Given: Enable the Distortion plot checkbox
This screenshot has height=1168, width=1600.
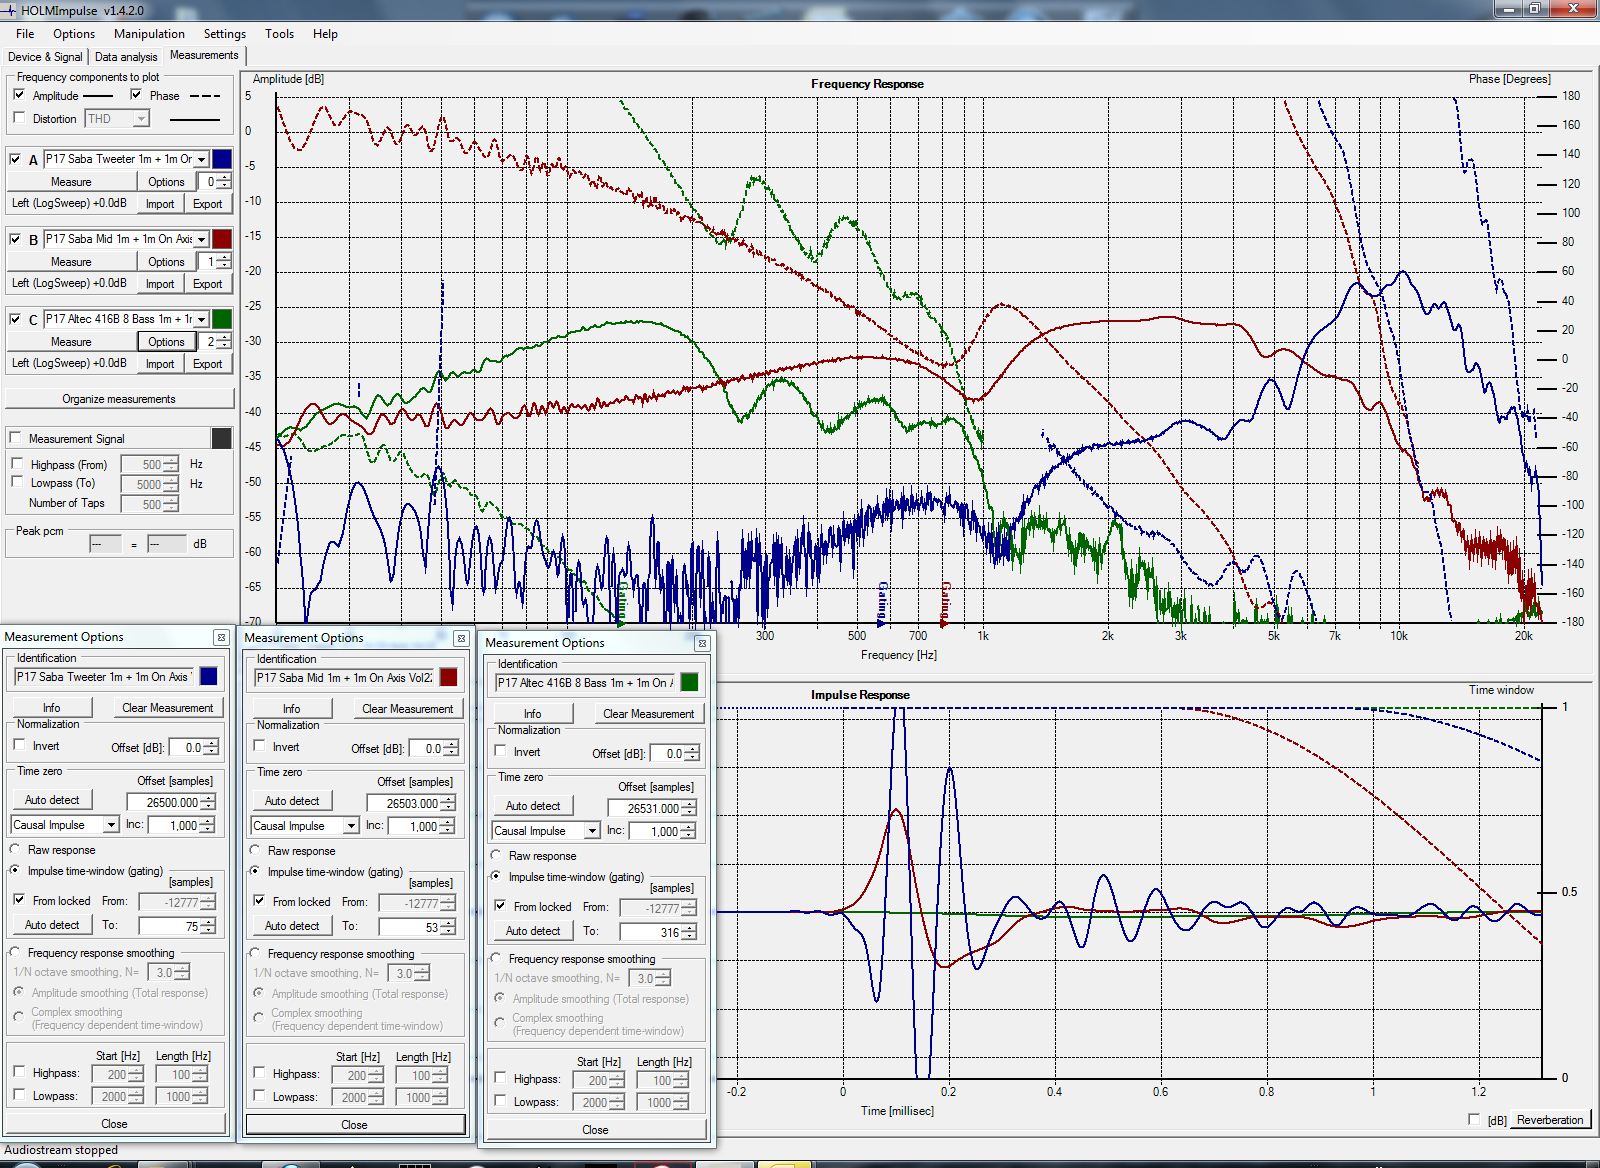Looking at the screenshot, I should pyautogui.click(x=19, y=118).
